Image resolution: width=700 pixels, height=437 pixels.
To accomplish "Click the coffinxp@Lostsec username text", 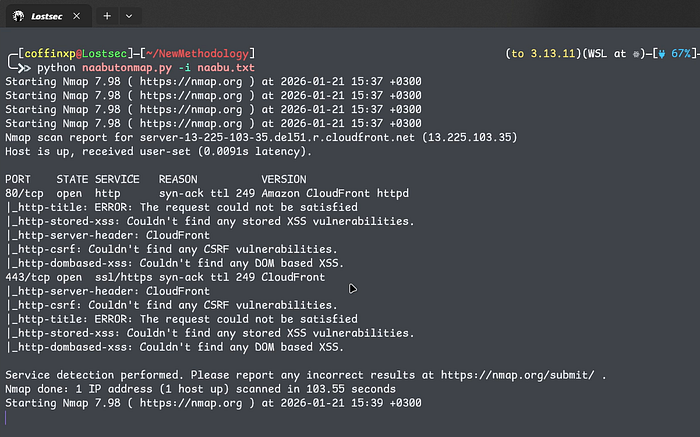I will (64, 53).
